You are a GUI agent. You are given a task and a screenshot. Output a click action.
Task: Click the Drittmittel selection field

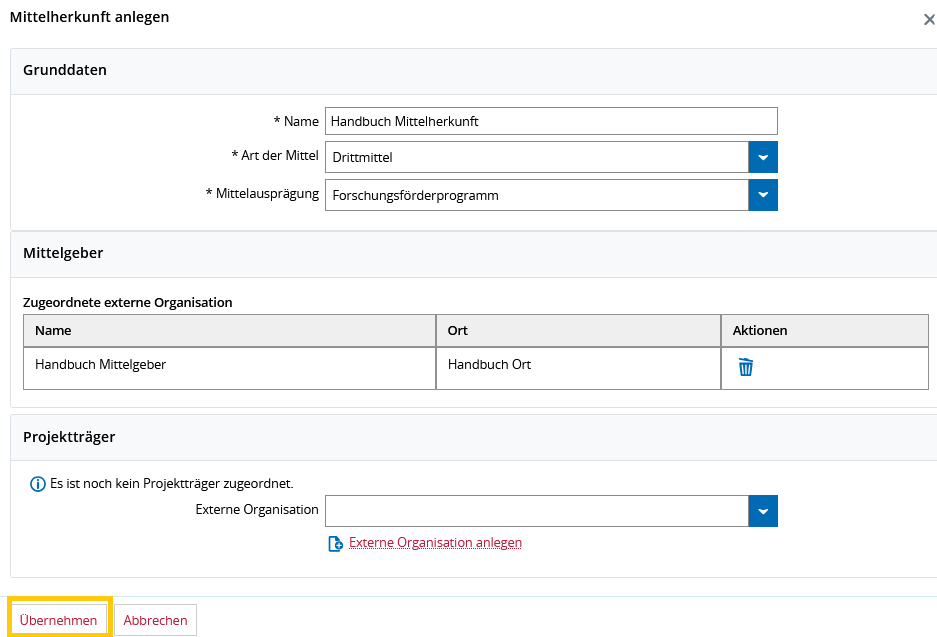pos(537,157)
